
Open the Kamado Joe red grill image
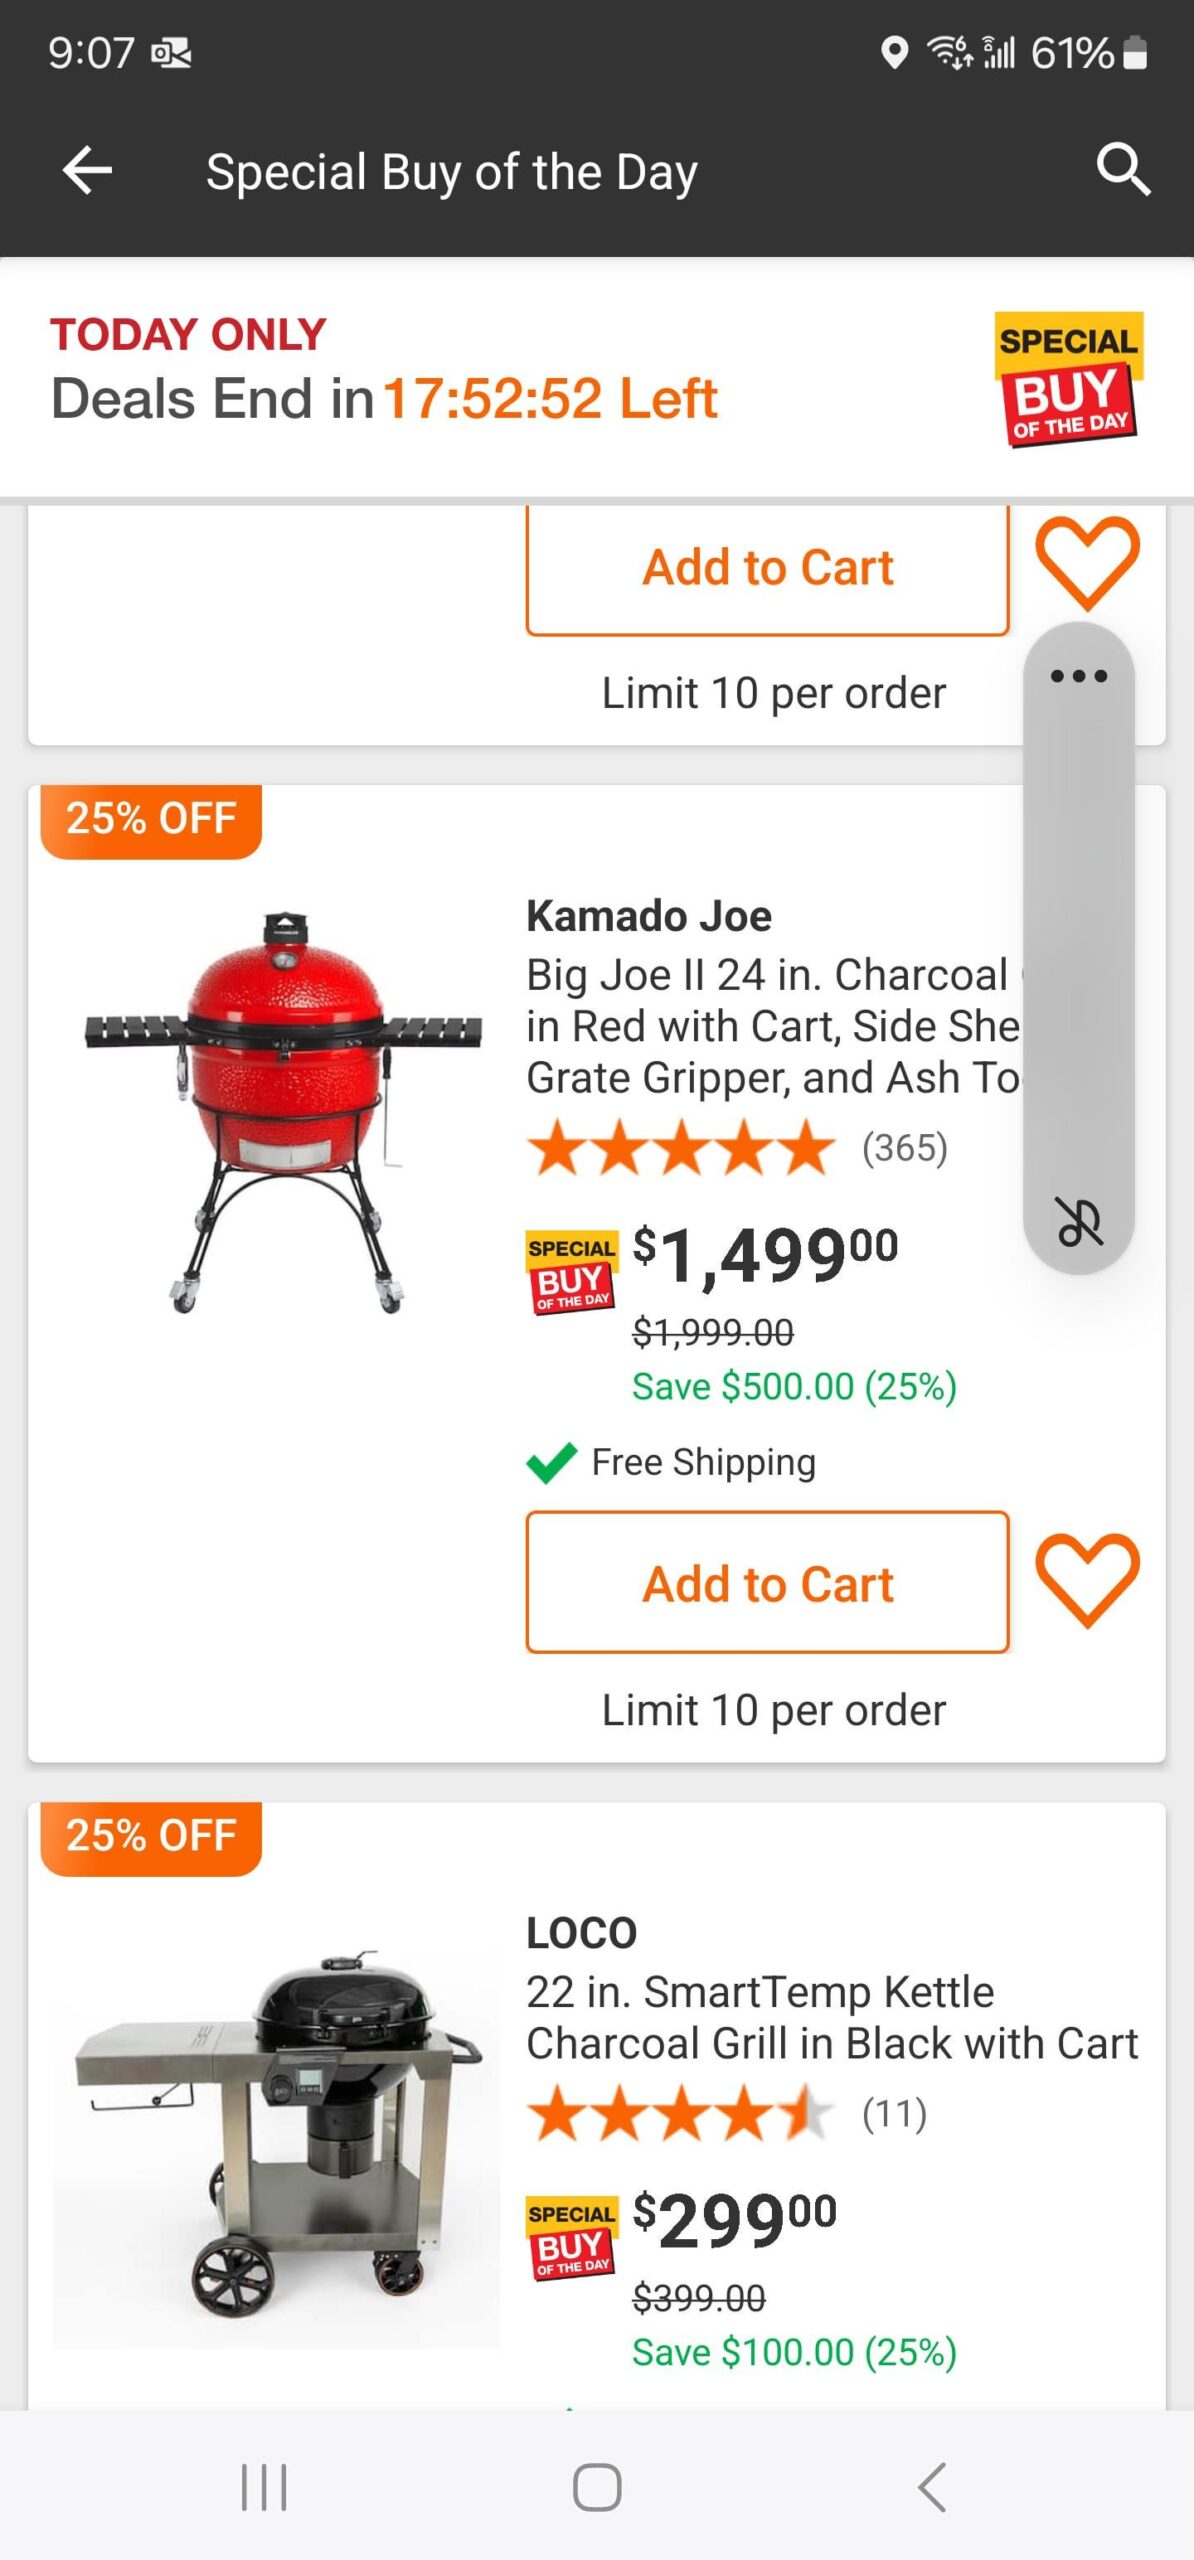tap(282, 1111)
